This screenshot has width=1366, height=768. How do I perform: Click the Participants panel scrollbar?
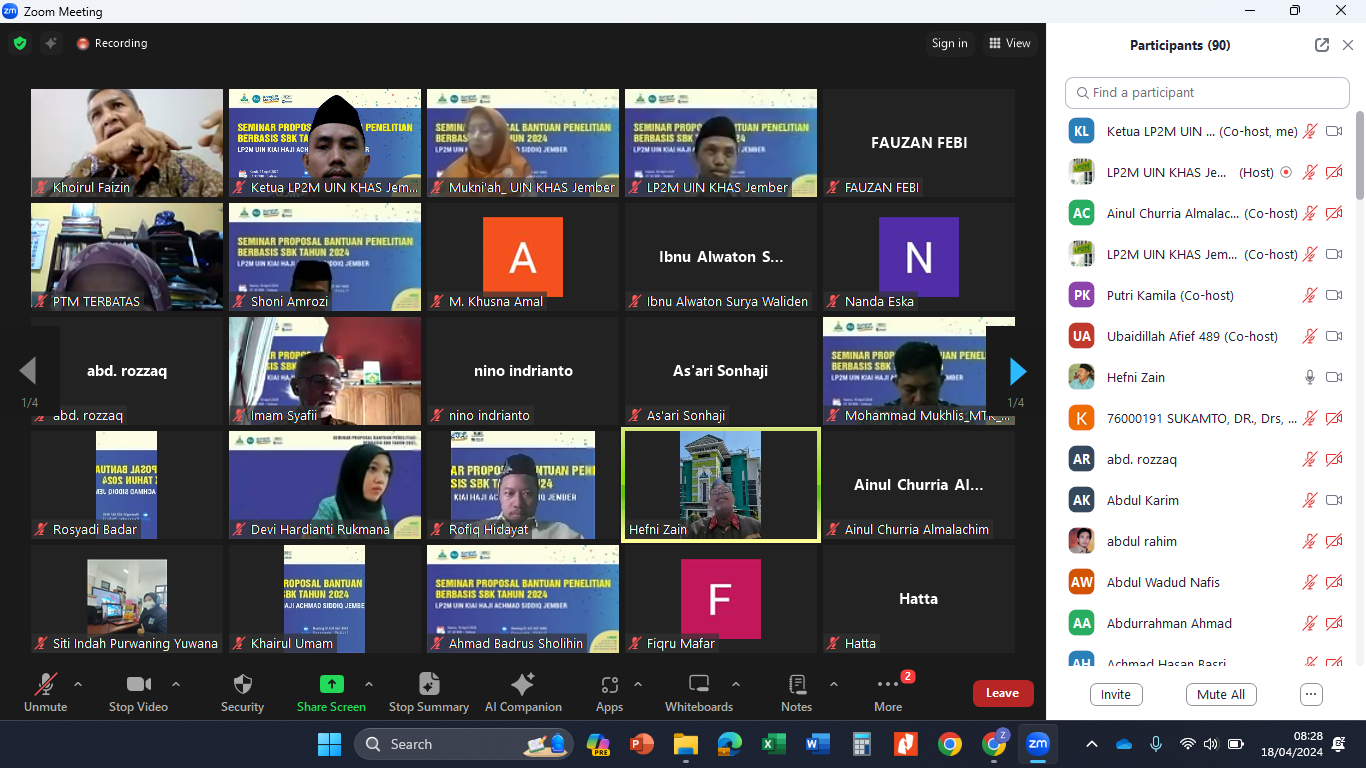point(1359,160)
